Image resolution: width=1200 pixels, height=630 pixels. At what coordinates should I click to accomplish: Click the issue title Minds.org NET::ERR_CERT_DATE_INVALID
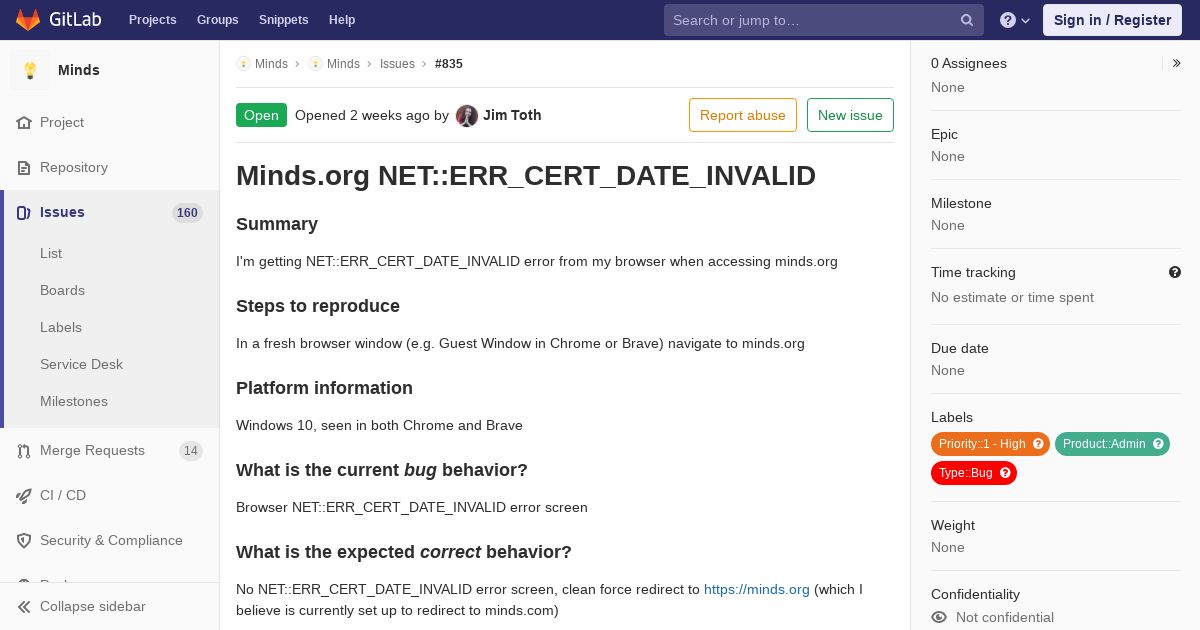tap(526, 176)
